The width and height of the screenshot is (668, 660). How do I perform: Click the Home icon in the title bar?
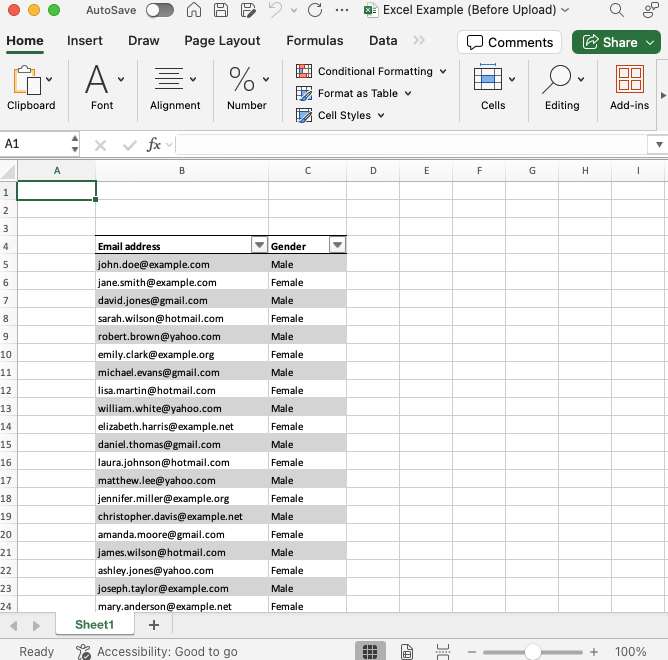point(194,10)
